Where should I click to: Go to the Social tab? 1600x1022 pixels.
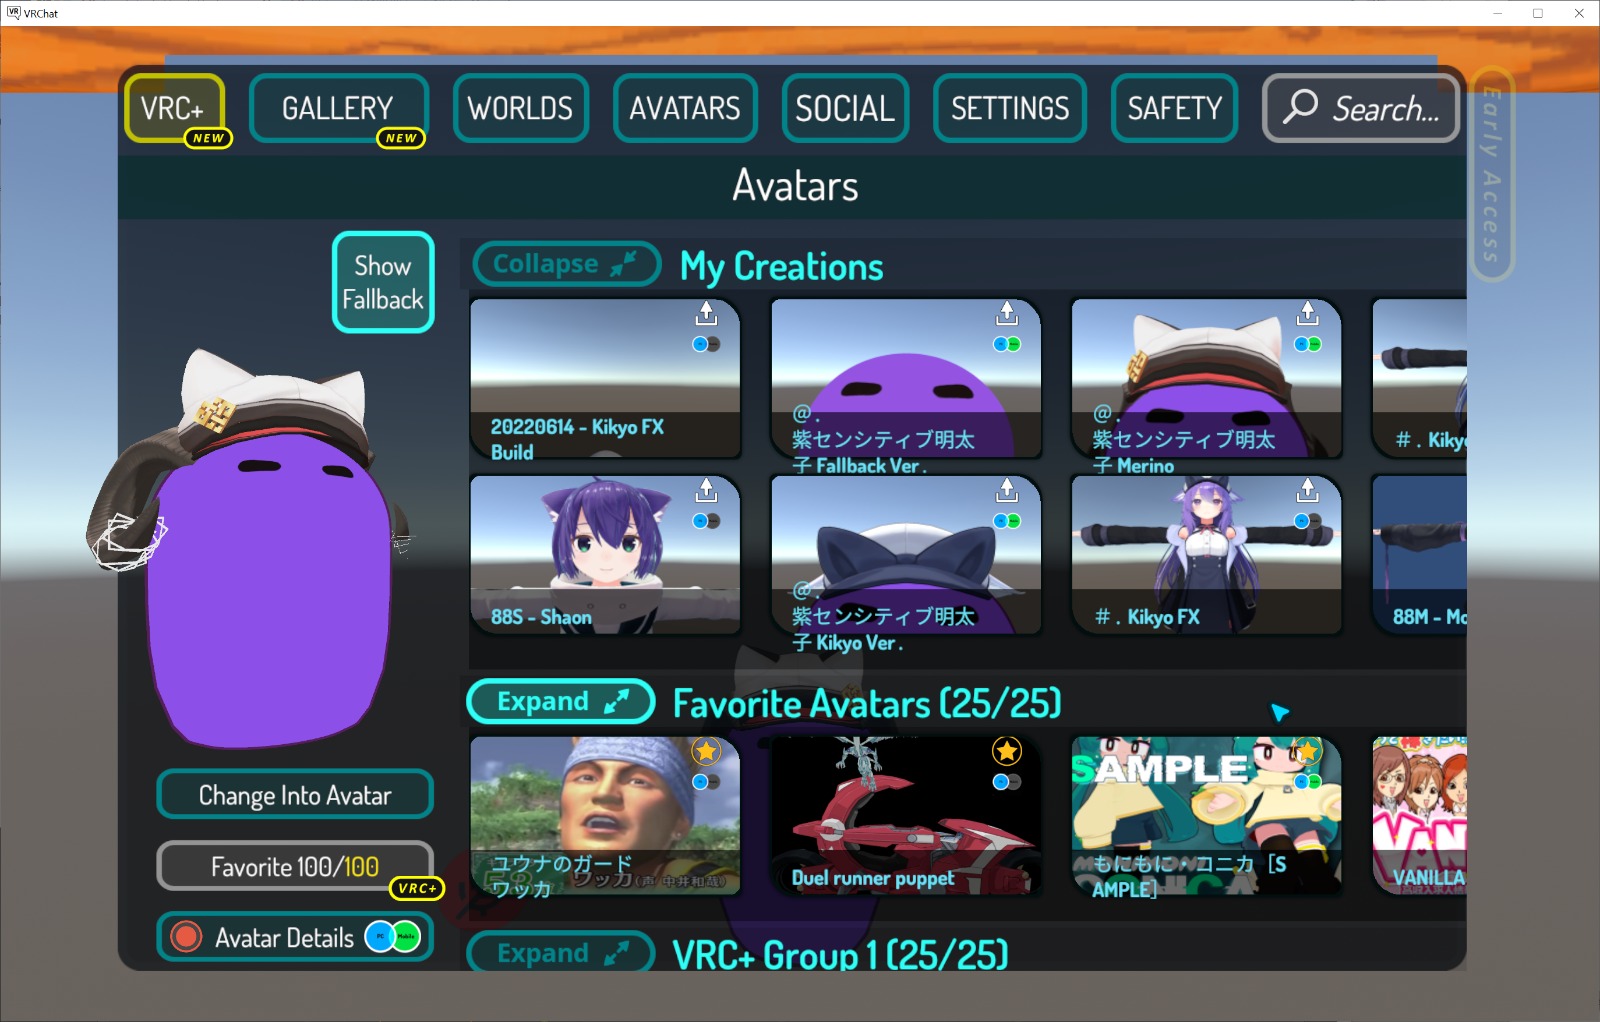pyautogui.click(x=845, y=108)
